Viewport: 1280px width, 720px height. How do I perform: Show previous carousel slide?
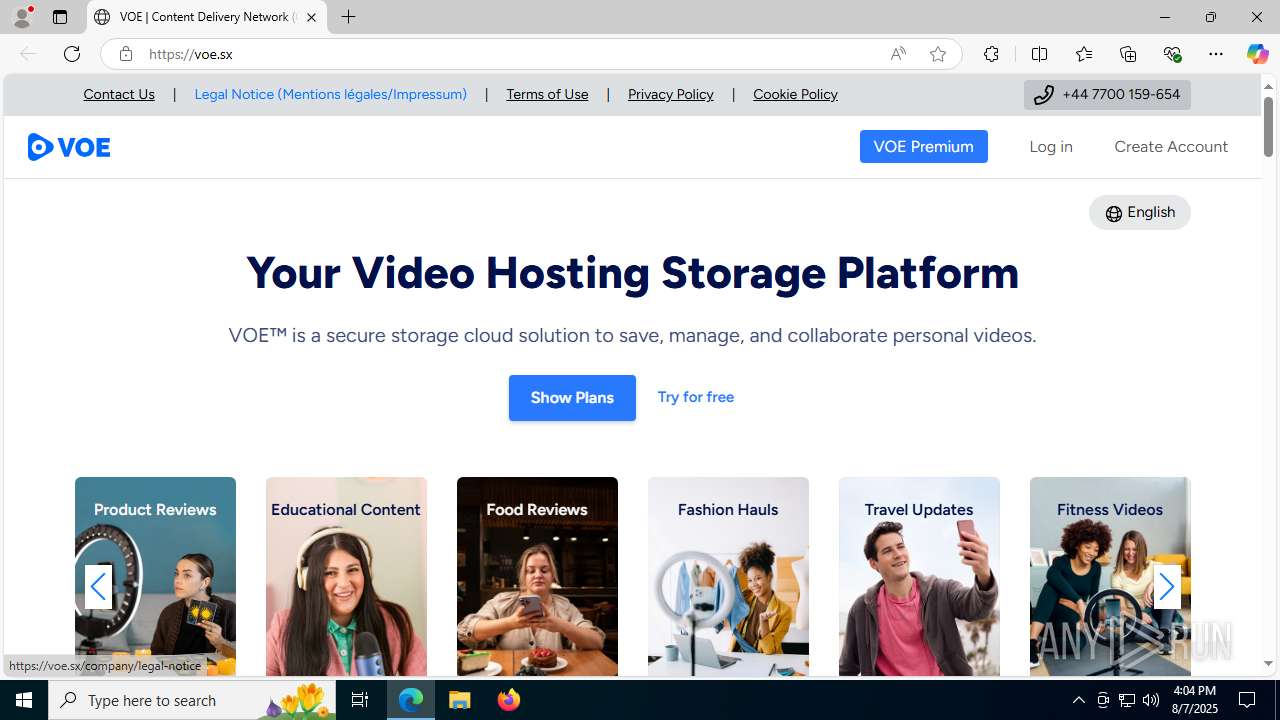pos(98,587)
